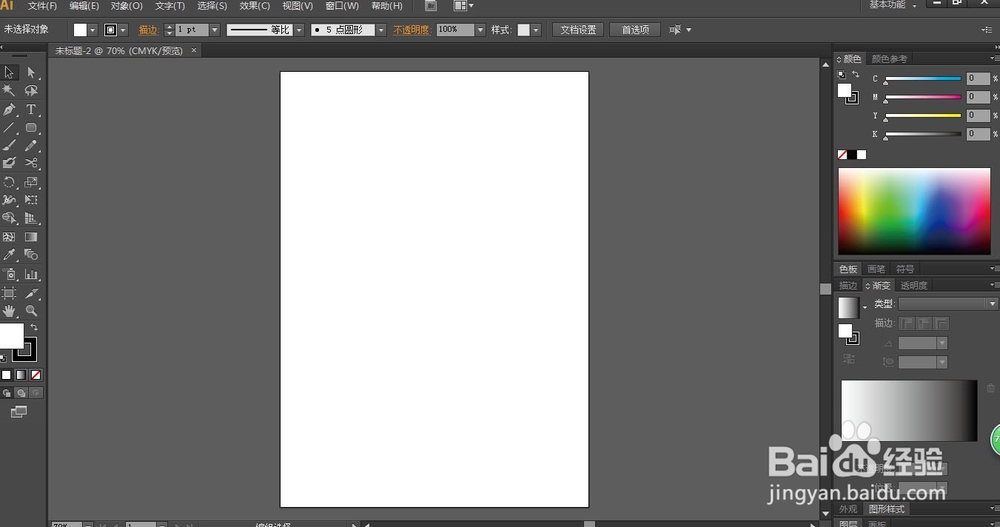Select the Symbol Sprayer tool

(x=9, y=274)
